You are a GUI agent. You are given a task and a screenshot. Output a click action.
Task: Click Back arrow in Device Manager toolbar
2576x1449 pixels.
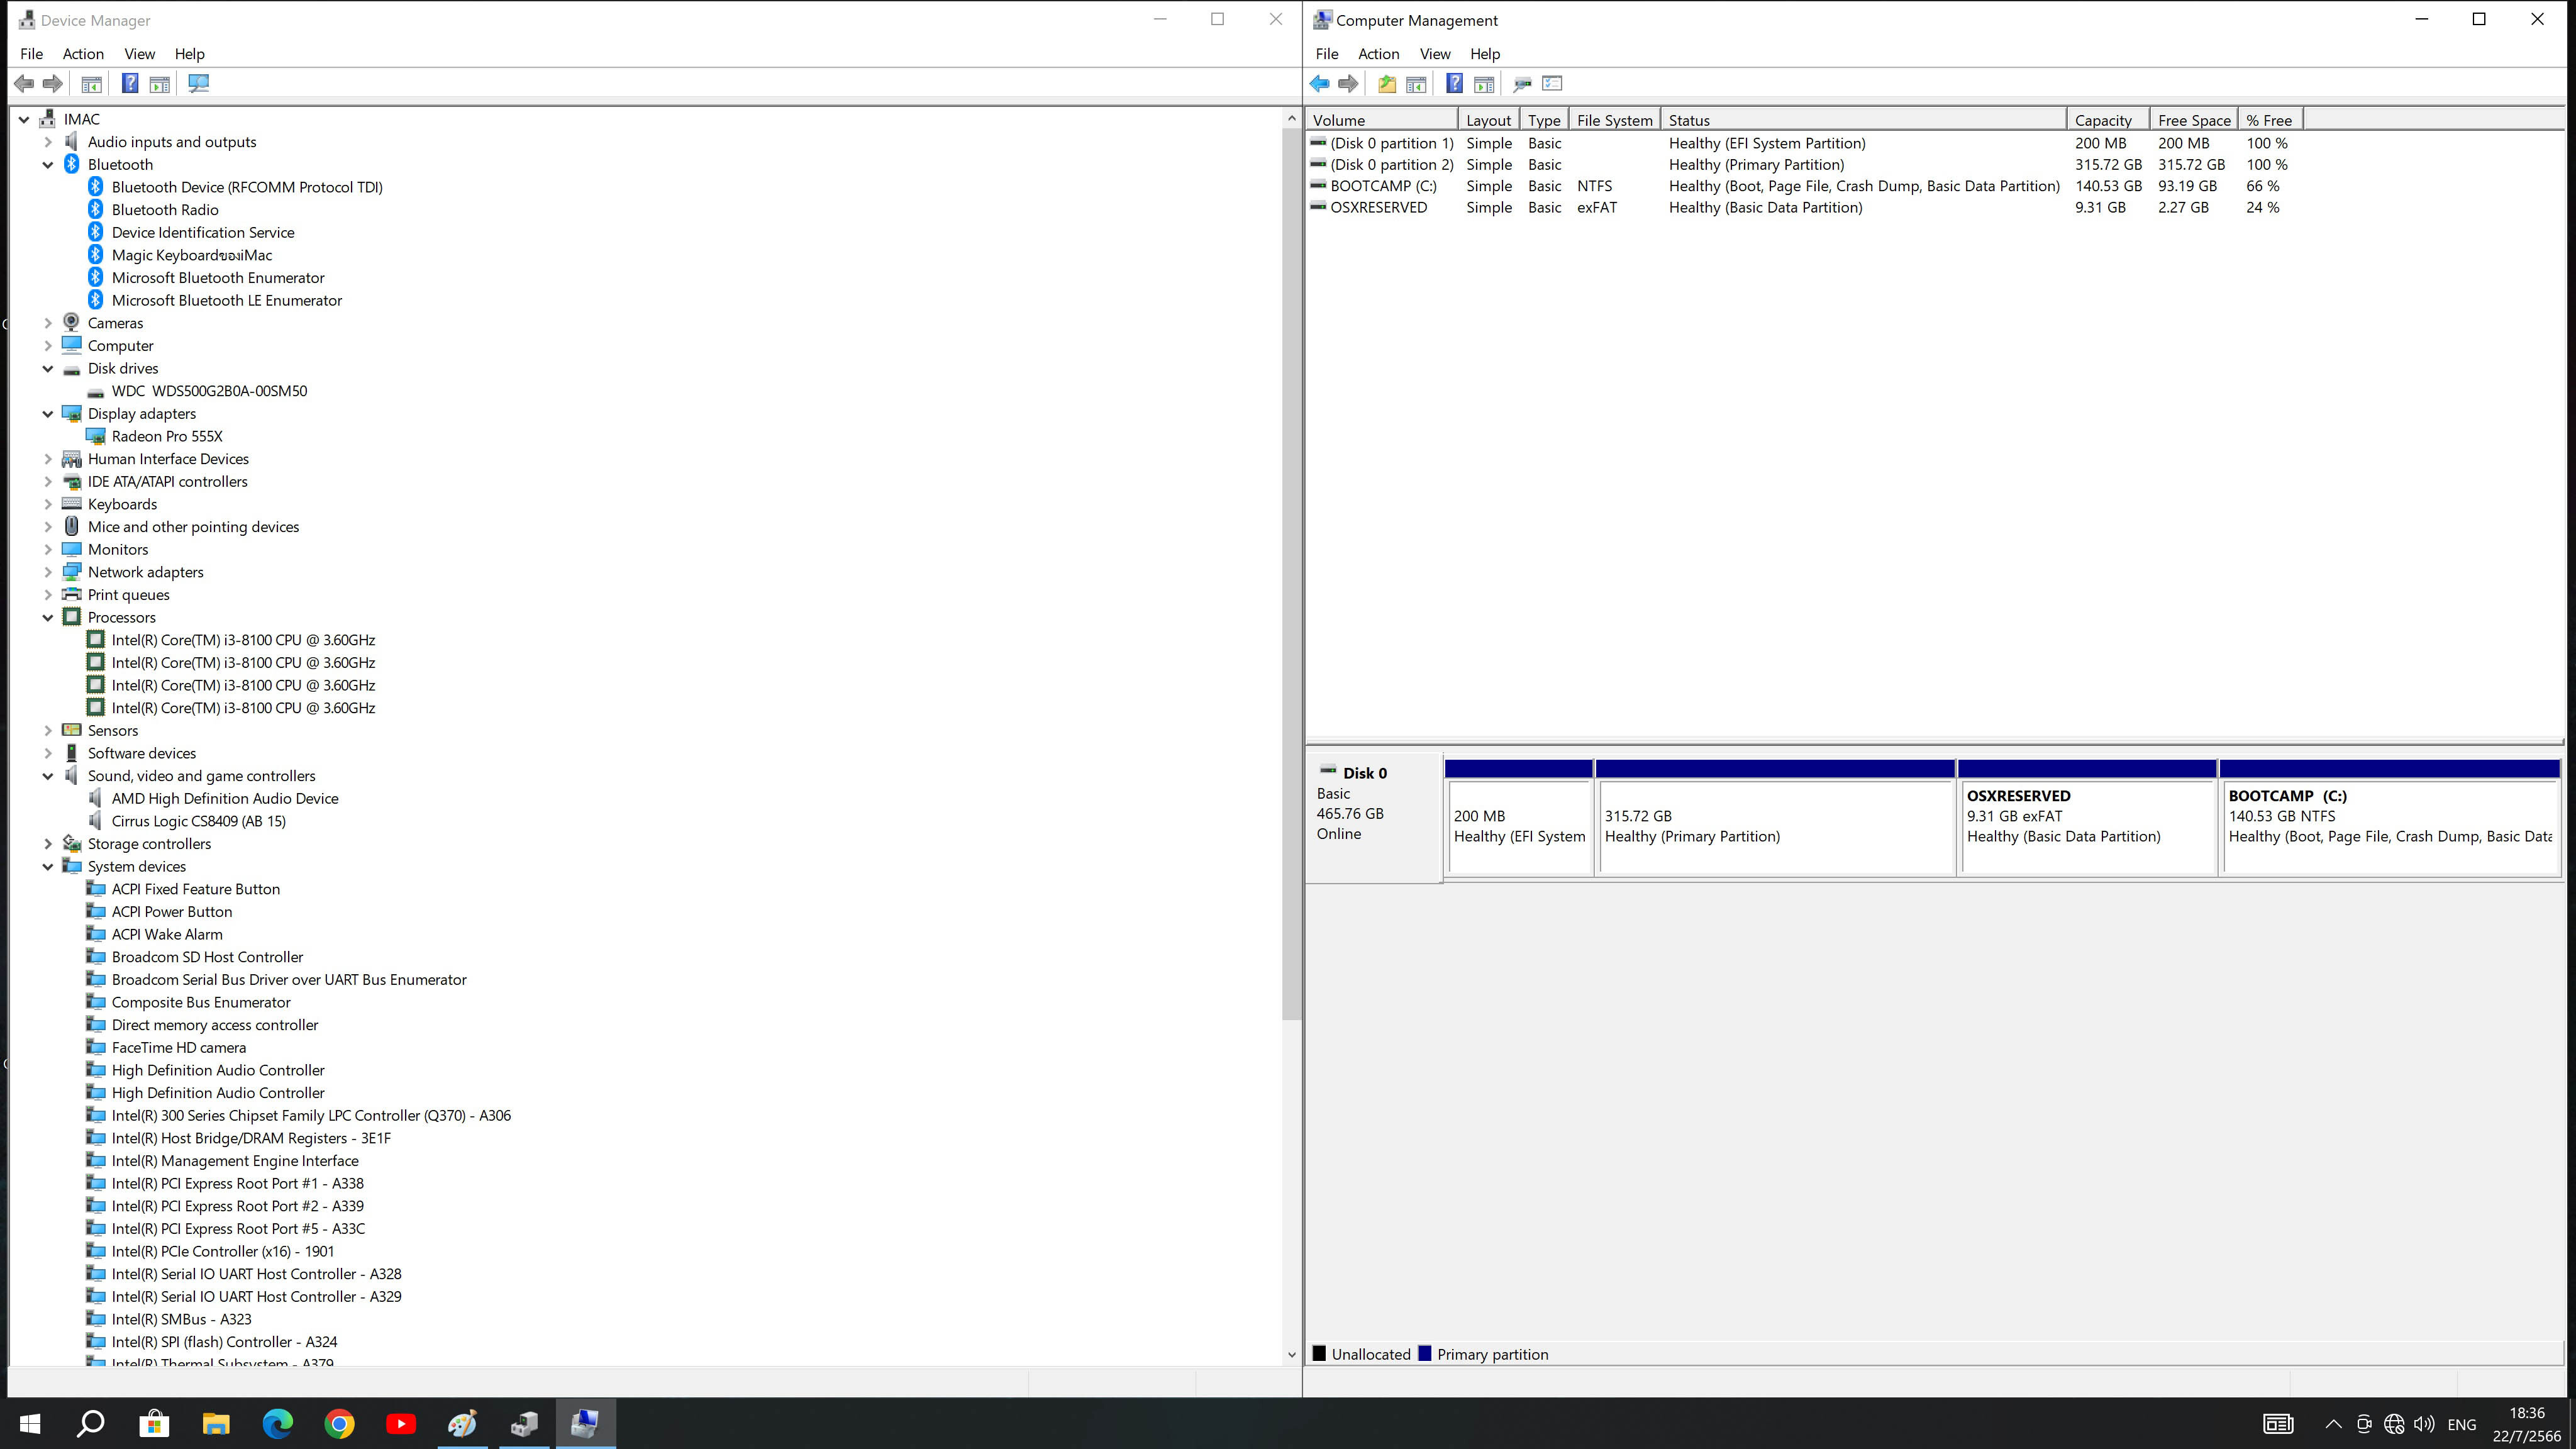[24, 84]
